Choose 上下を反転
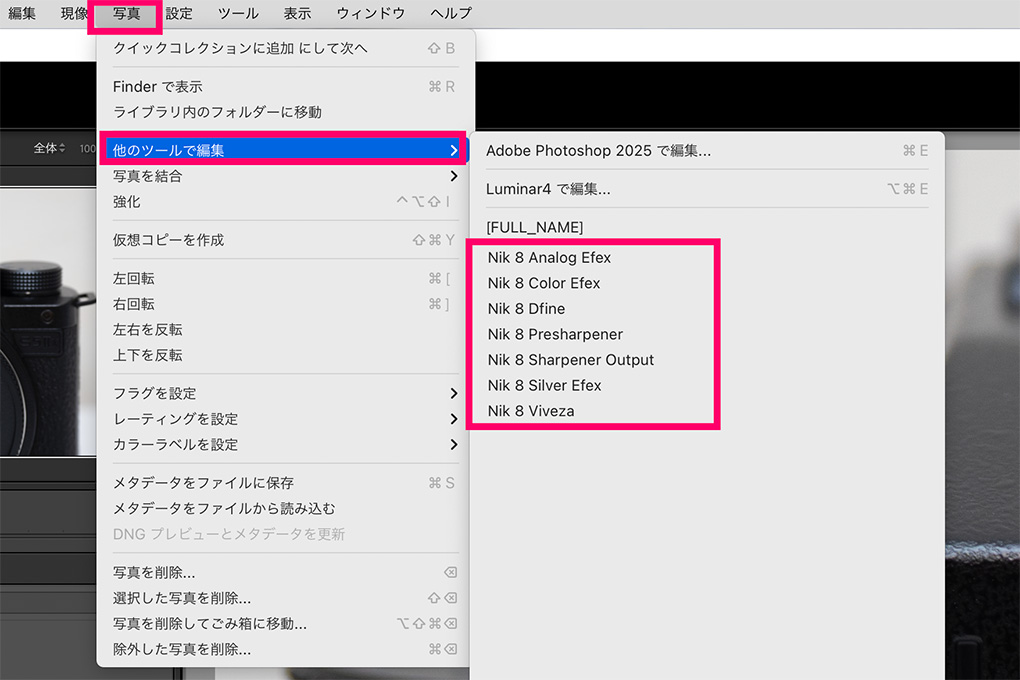1020x680 pixels. coord(286,355)
